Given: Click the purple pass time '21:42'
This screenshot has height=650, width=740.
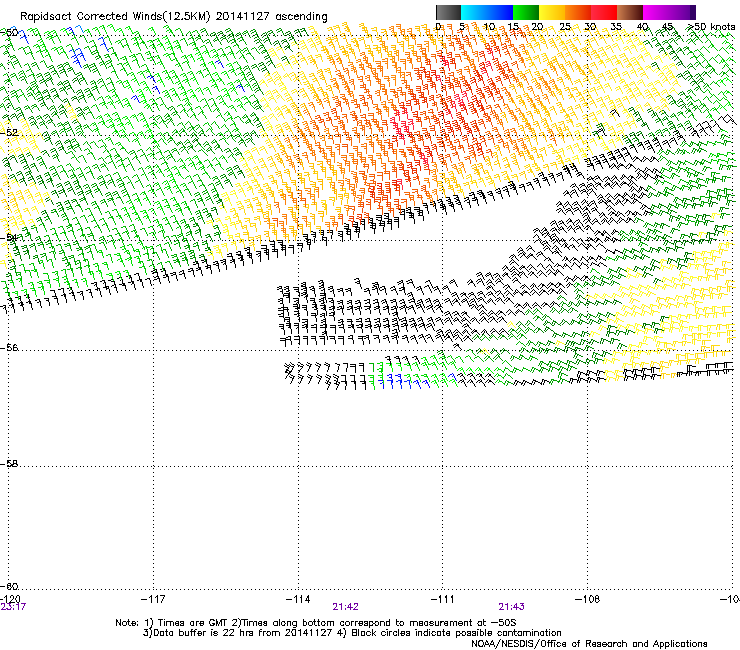Looking at the screenshot, I should tap(345, 607).
